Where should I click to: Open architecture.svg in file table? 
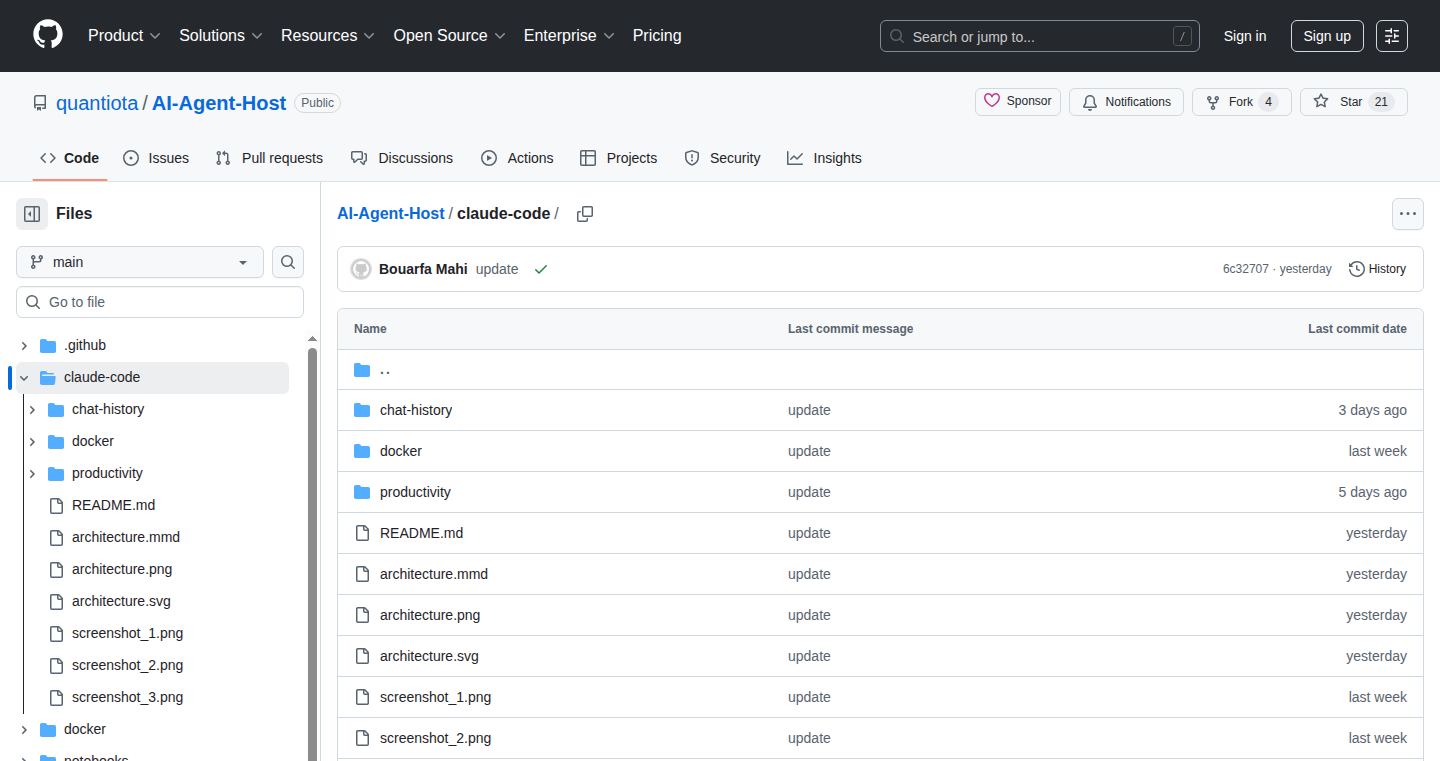429,656
